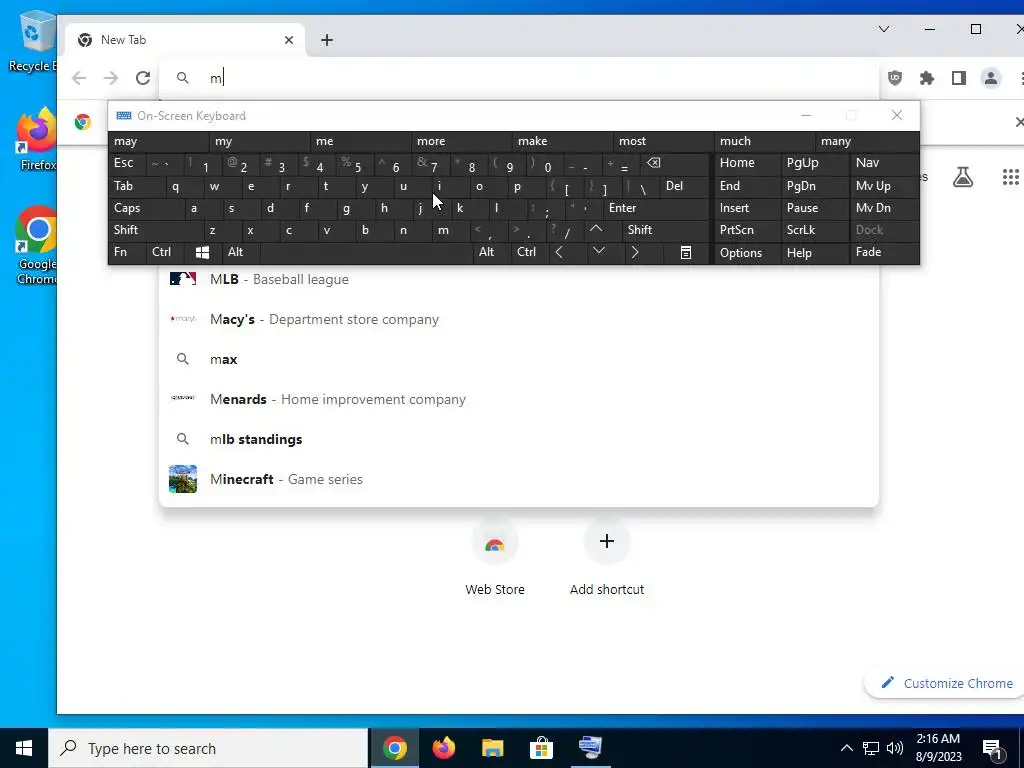
Task: Click the space bar key
Action: 366,252
